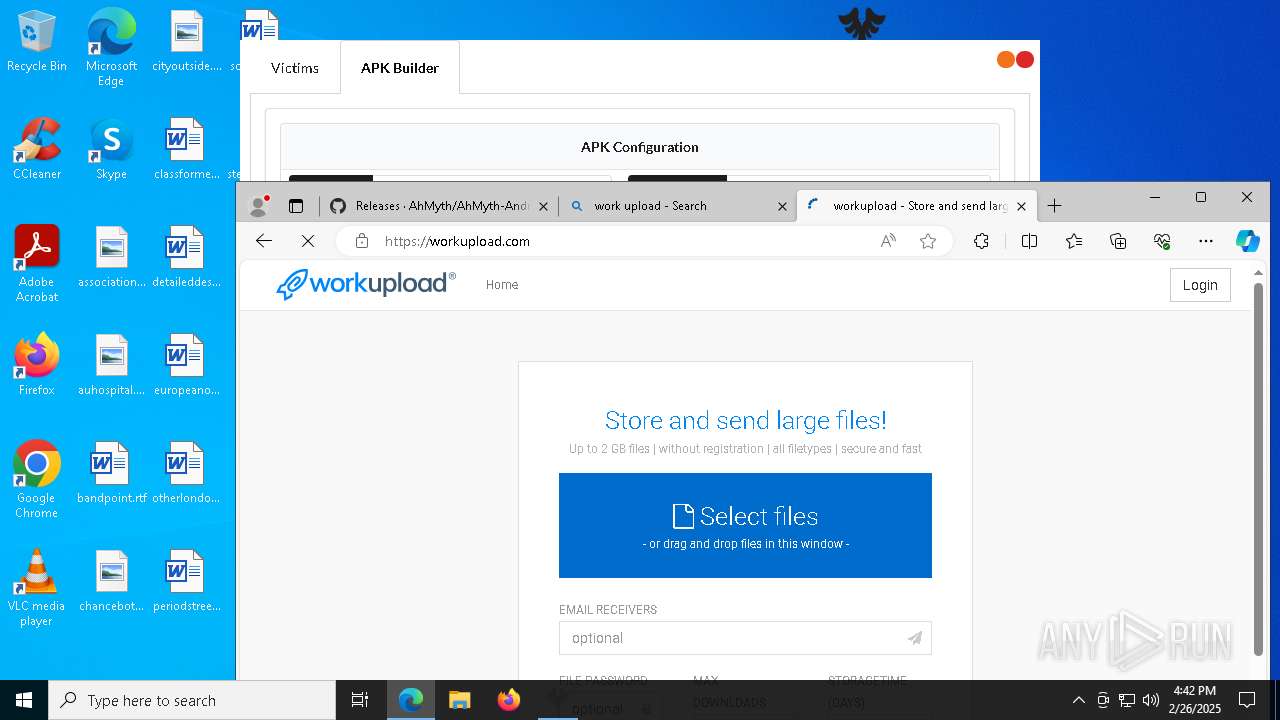The height and width of the screenshot is (720, 1280).
Task: Open the Favorites list in Edge toolbar
Action: point(1074,241)
